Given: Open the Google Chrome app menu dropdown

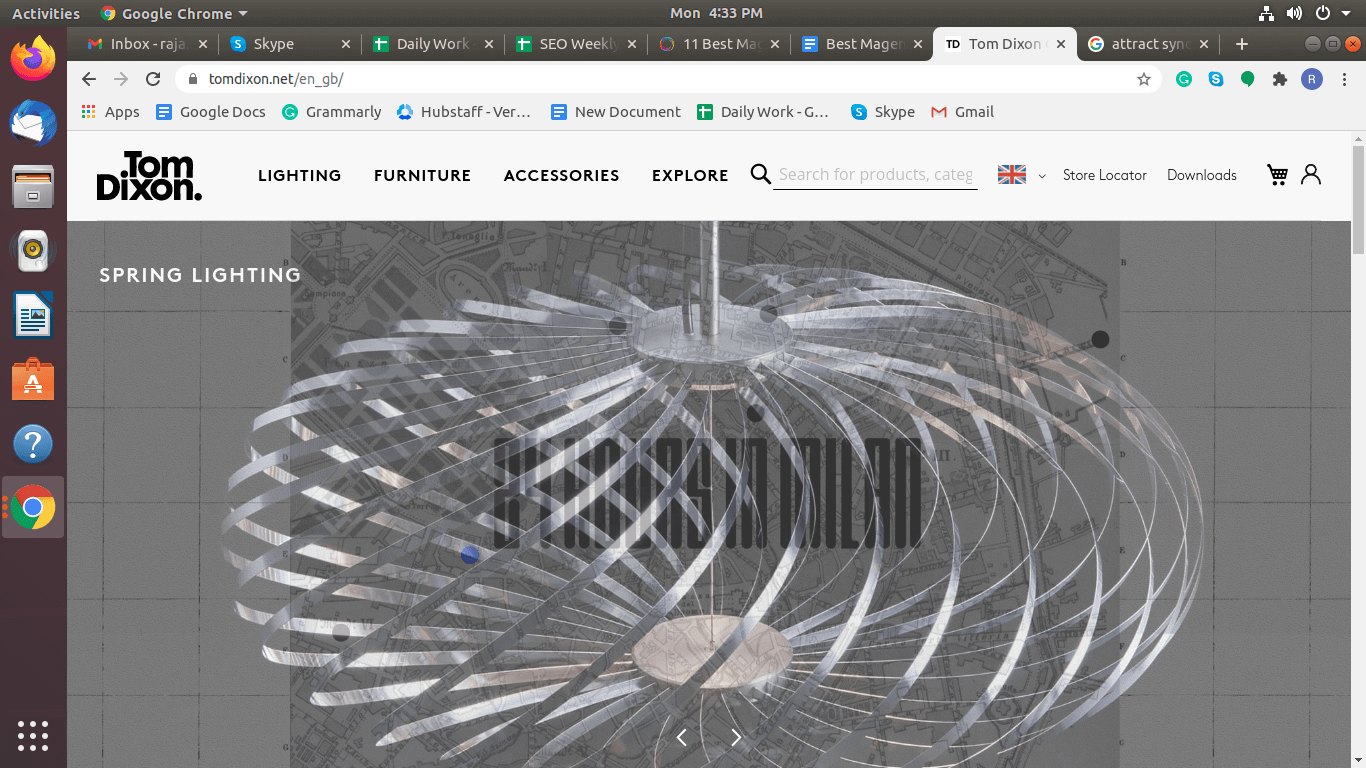Looking at the screenshot, I should pos(174,13).
